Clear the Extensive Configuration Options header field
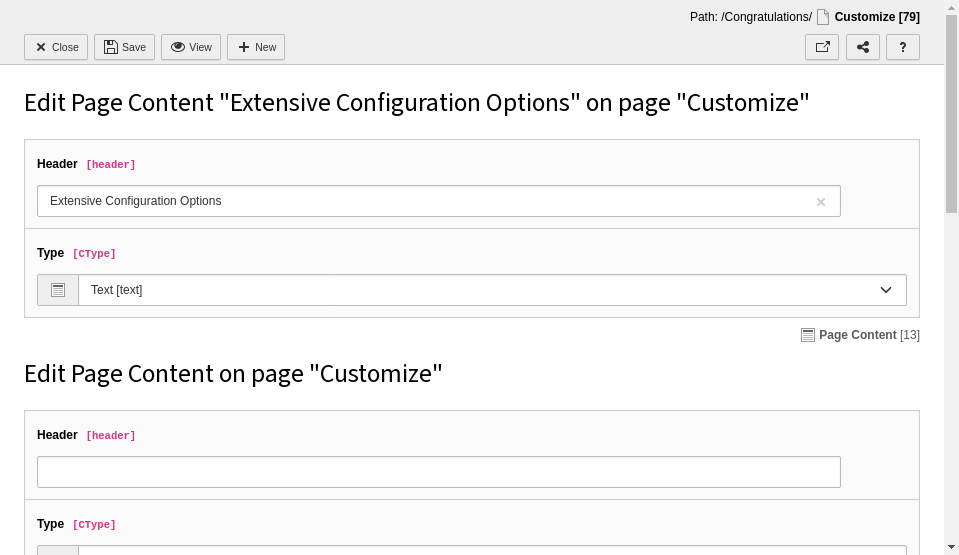This screenshot has height=555, width=959. point(821,201)
